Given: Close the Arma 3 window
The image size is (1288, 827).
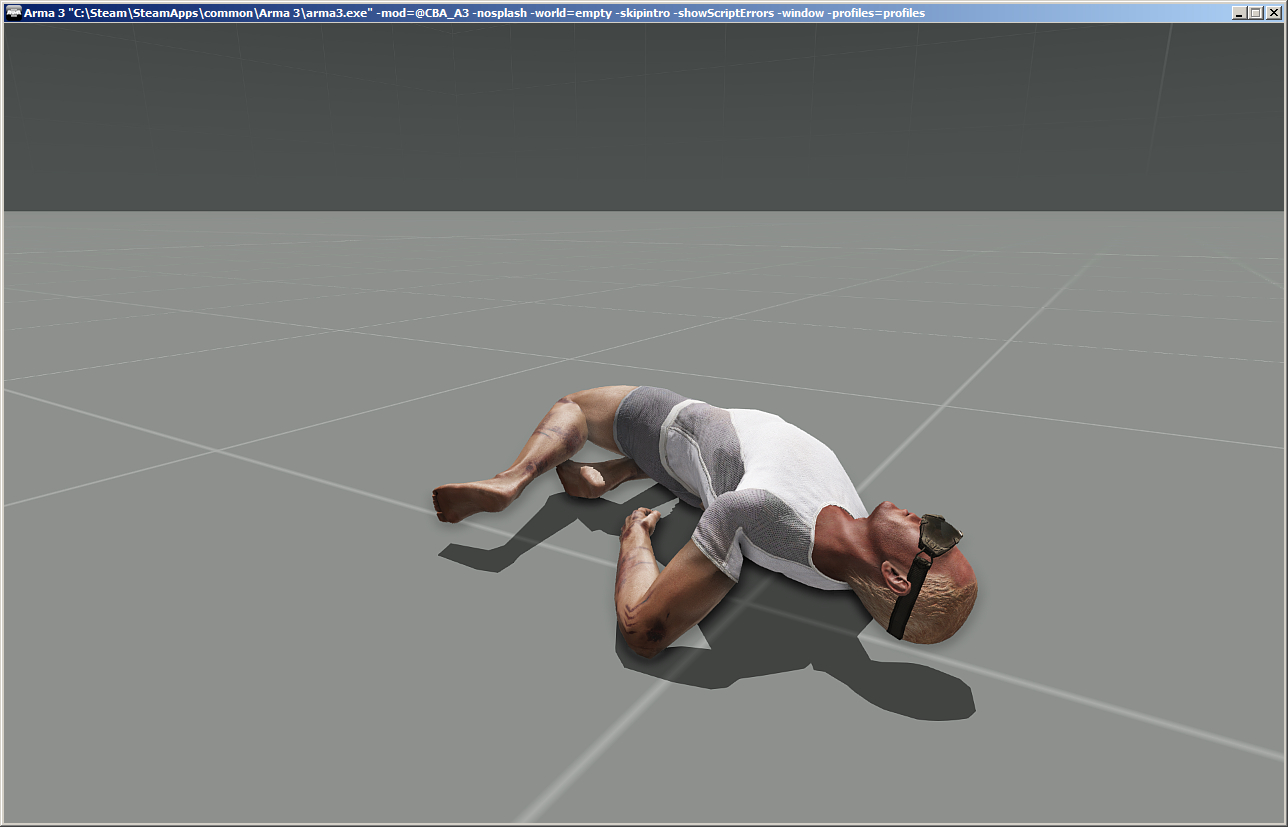Looking at the screenshot, I should (x=1273, y=13).
